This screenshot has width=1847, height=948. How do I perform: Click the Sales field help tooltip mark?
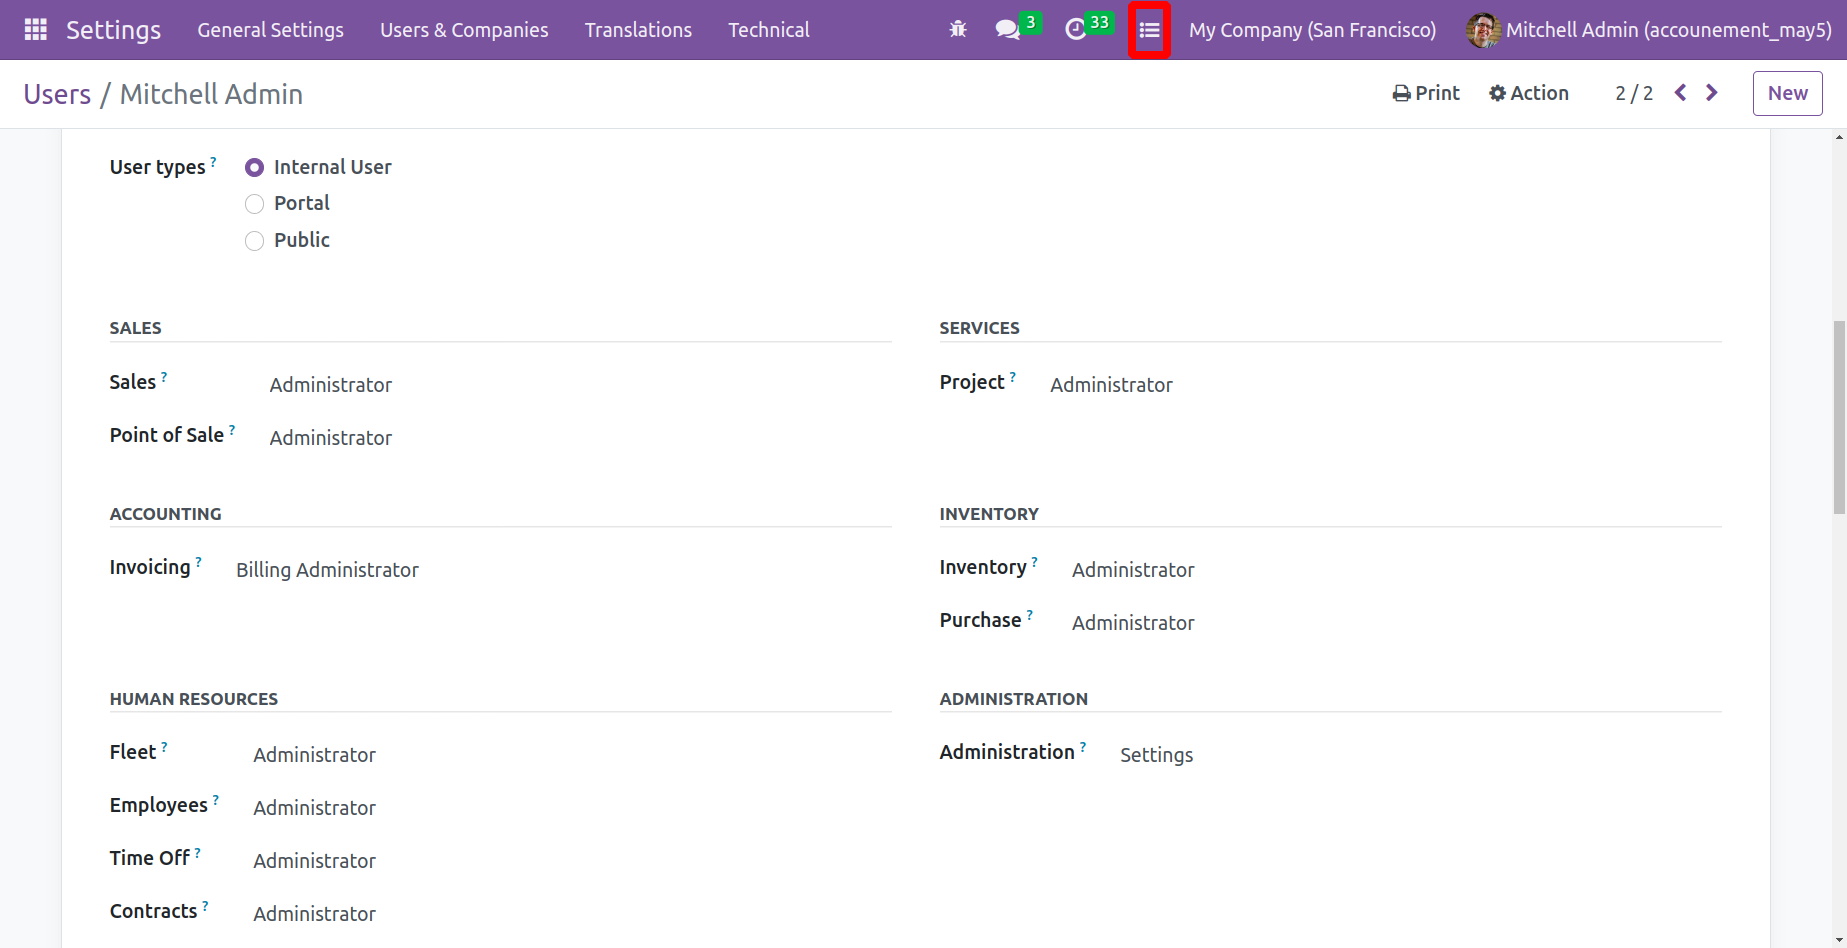pyautogui.click(x=164, y=377)
